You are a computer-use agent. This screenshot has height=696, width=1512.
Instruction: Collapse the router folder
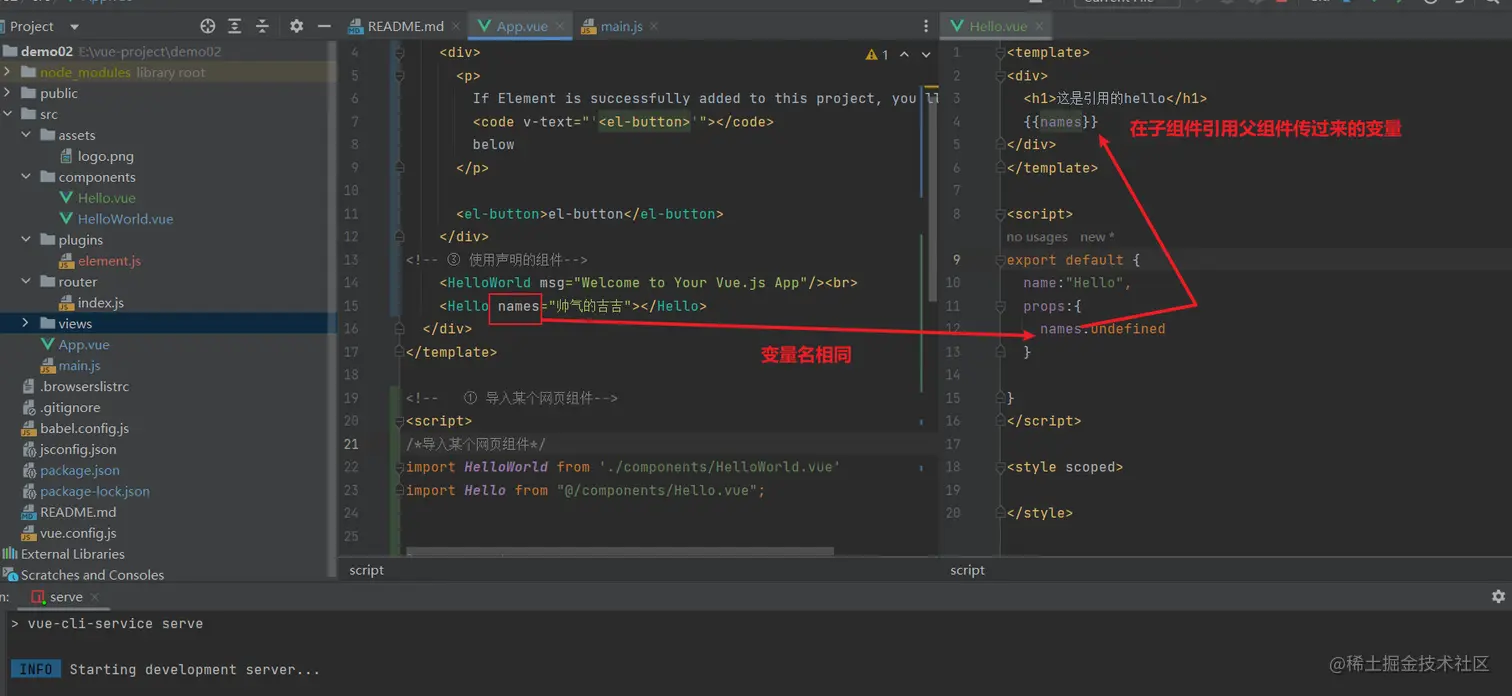pyautogui.click(x=26, y=282)
